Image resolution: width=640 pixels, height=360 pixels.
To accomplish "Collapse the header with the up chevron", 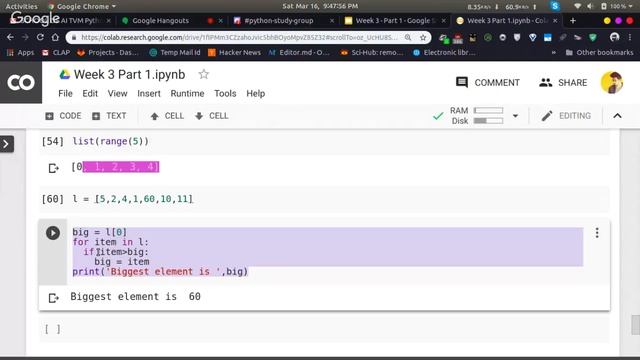I will 617,116.
